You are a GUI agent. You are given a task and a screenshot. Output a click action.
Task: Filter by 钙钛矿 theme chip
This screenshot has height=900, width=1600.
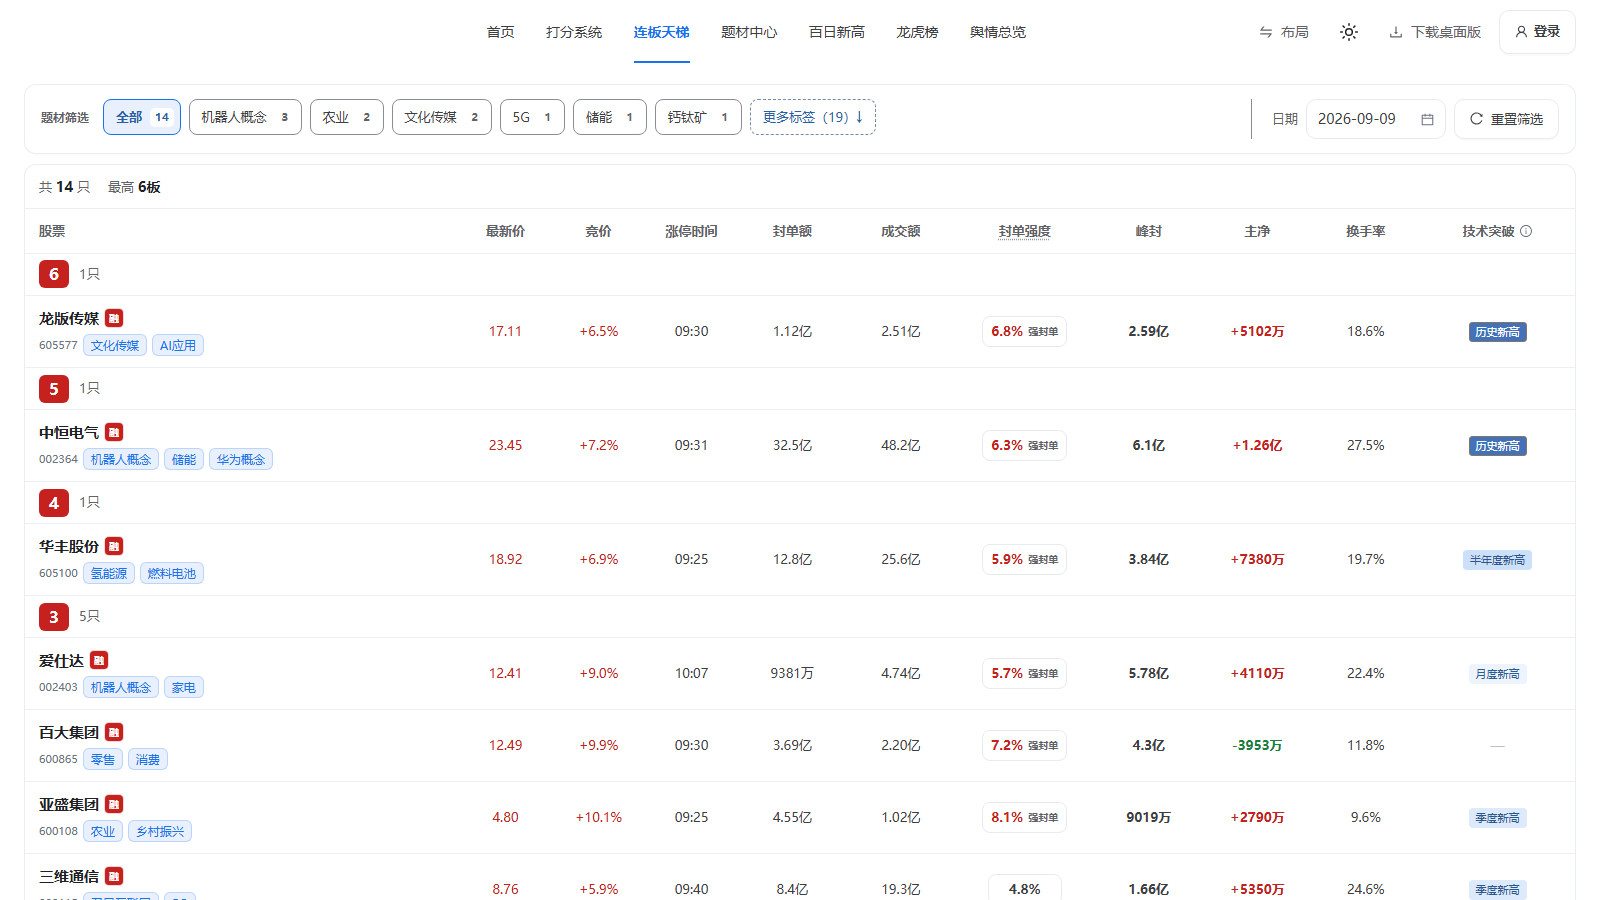698,117
